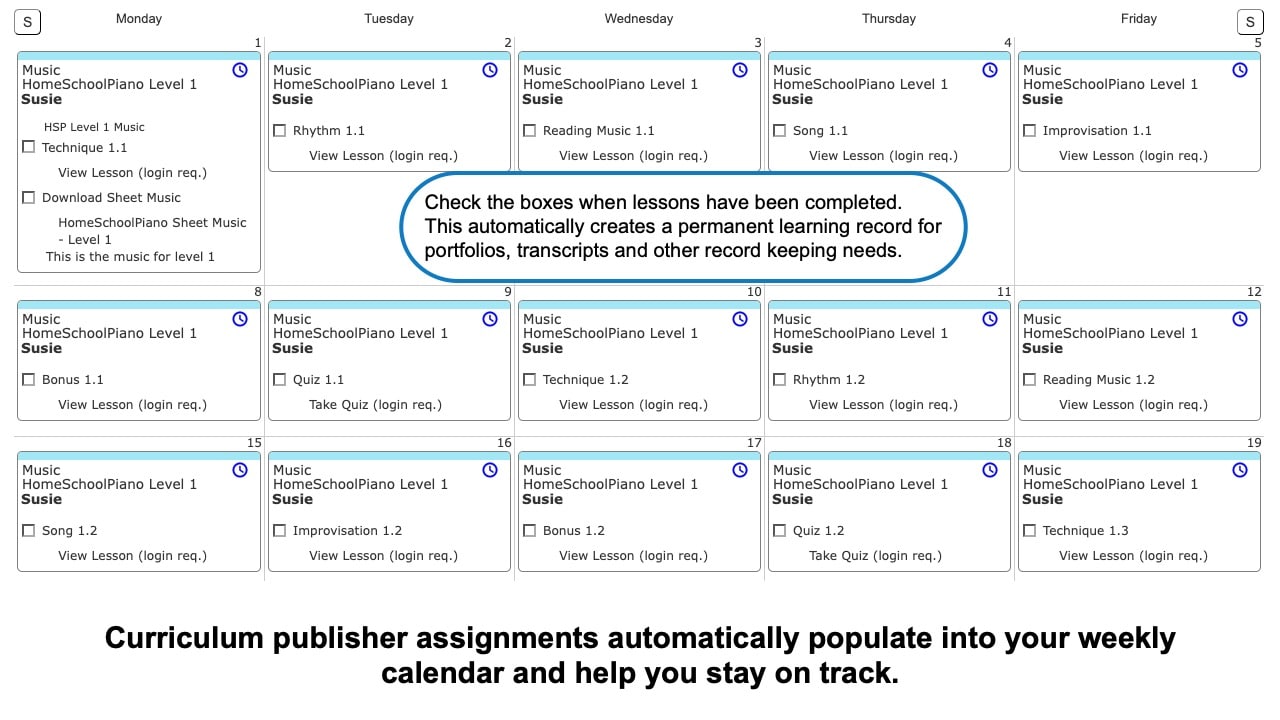Check the Download Sheet Music checkbox

click(29, 197)
